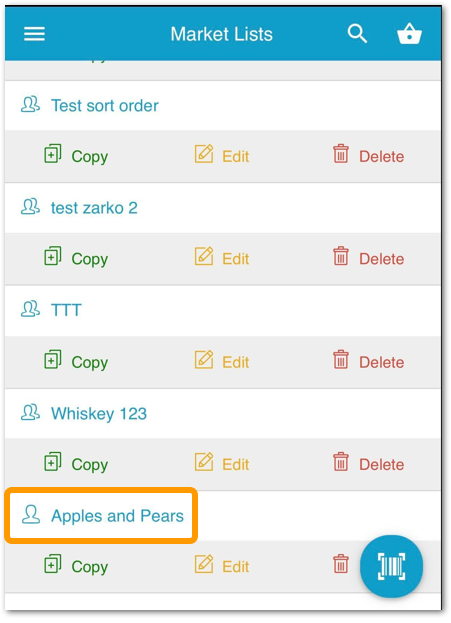Delete the TTT list
The image size is (451, 623).
tap(368, 361)
